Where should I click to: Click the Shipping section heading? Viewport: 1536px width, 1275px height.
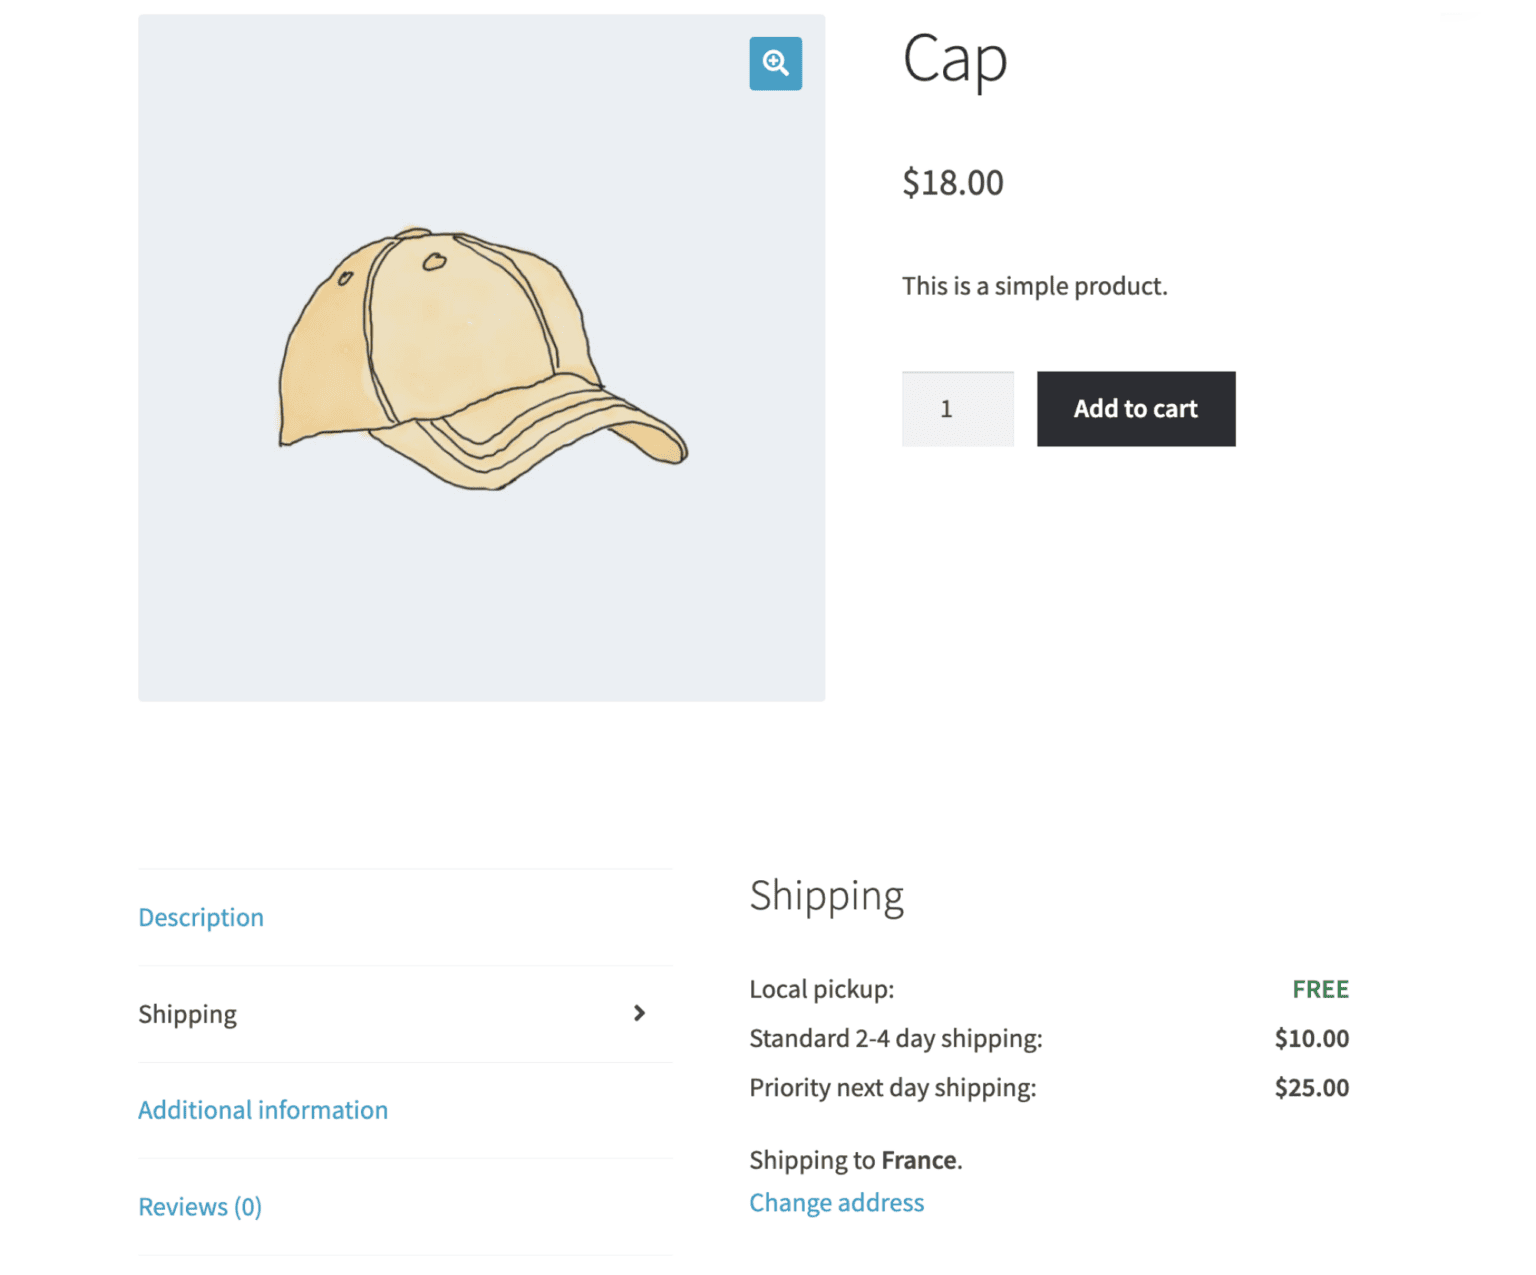click(826, 895)
